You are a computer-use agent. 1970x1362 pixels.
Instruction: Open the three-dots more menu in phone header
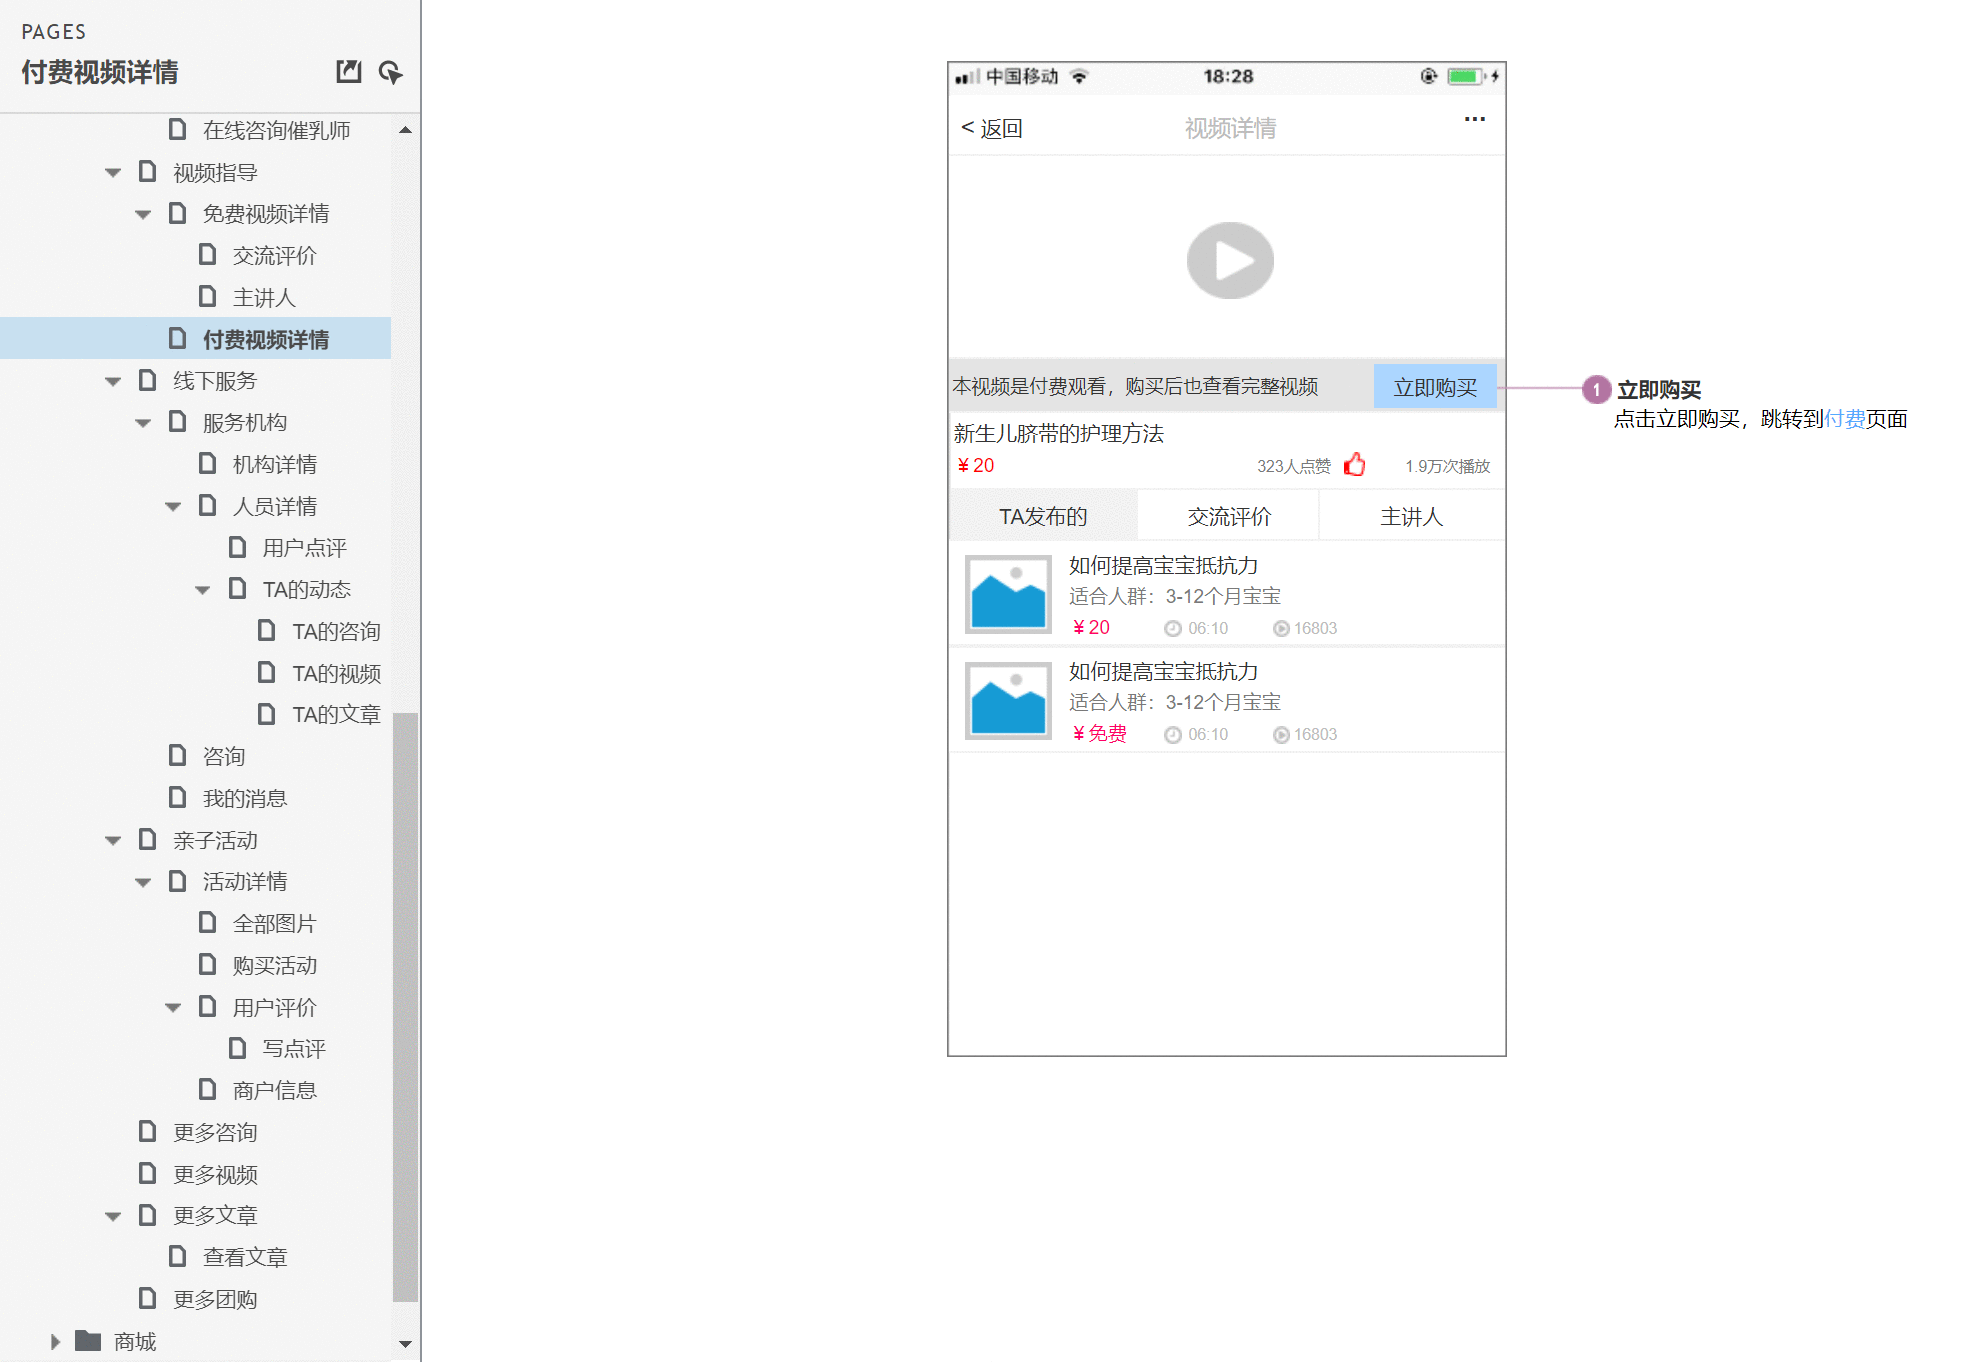(1474, 119)
